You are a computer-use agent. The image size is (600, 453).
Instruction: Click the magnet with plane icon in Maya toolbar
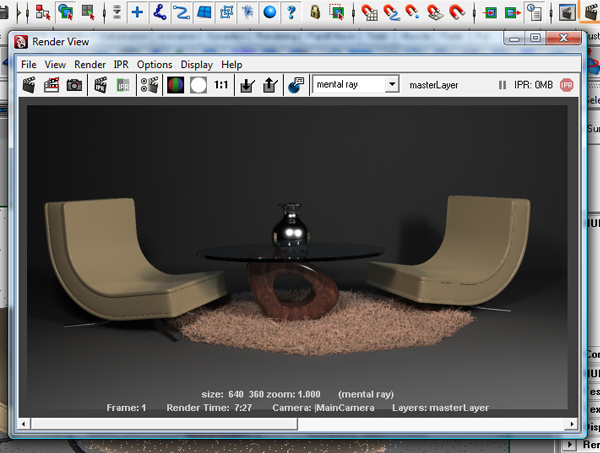pyautogui.click(x=435, y=12)
